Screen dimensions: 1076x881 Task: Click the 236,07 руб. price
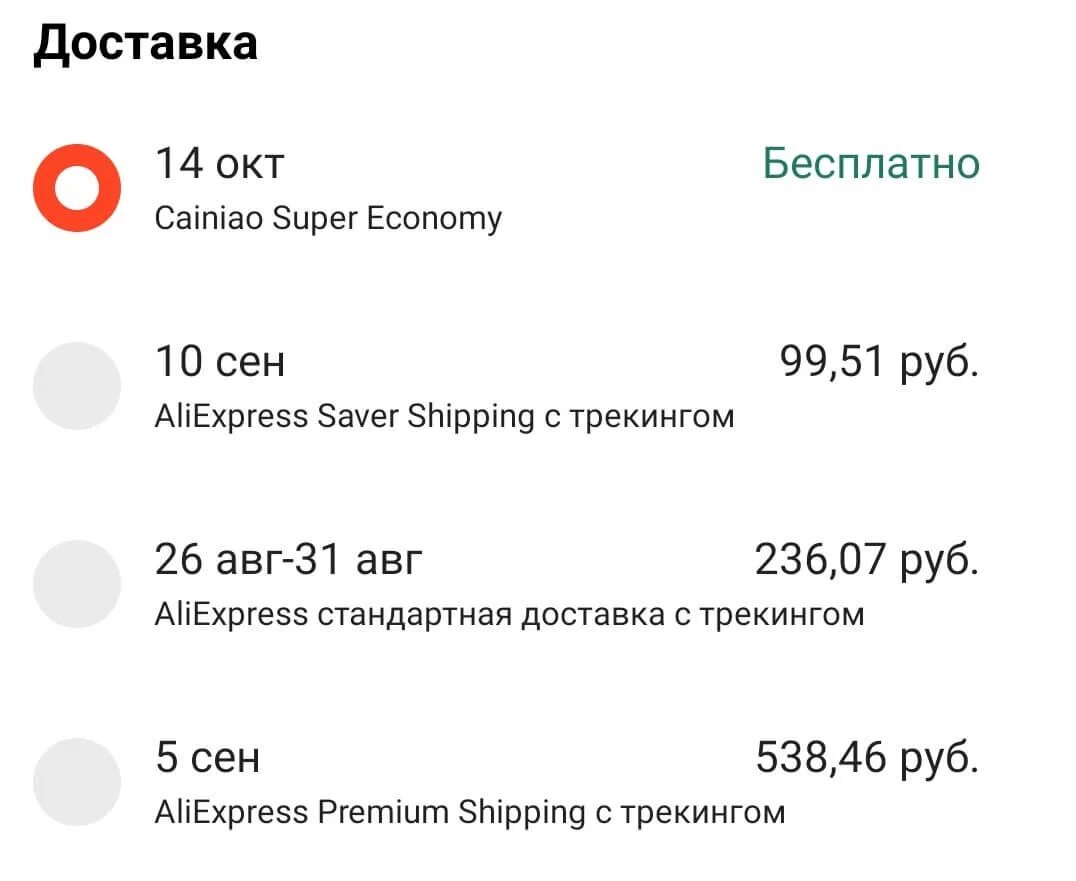(x=866, y=559)
